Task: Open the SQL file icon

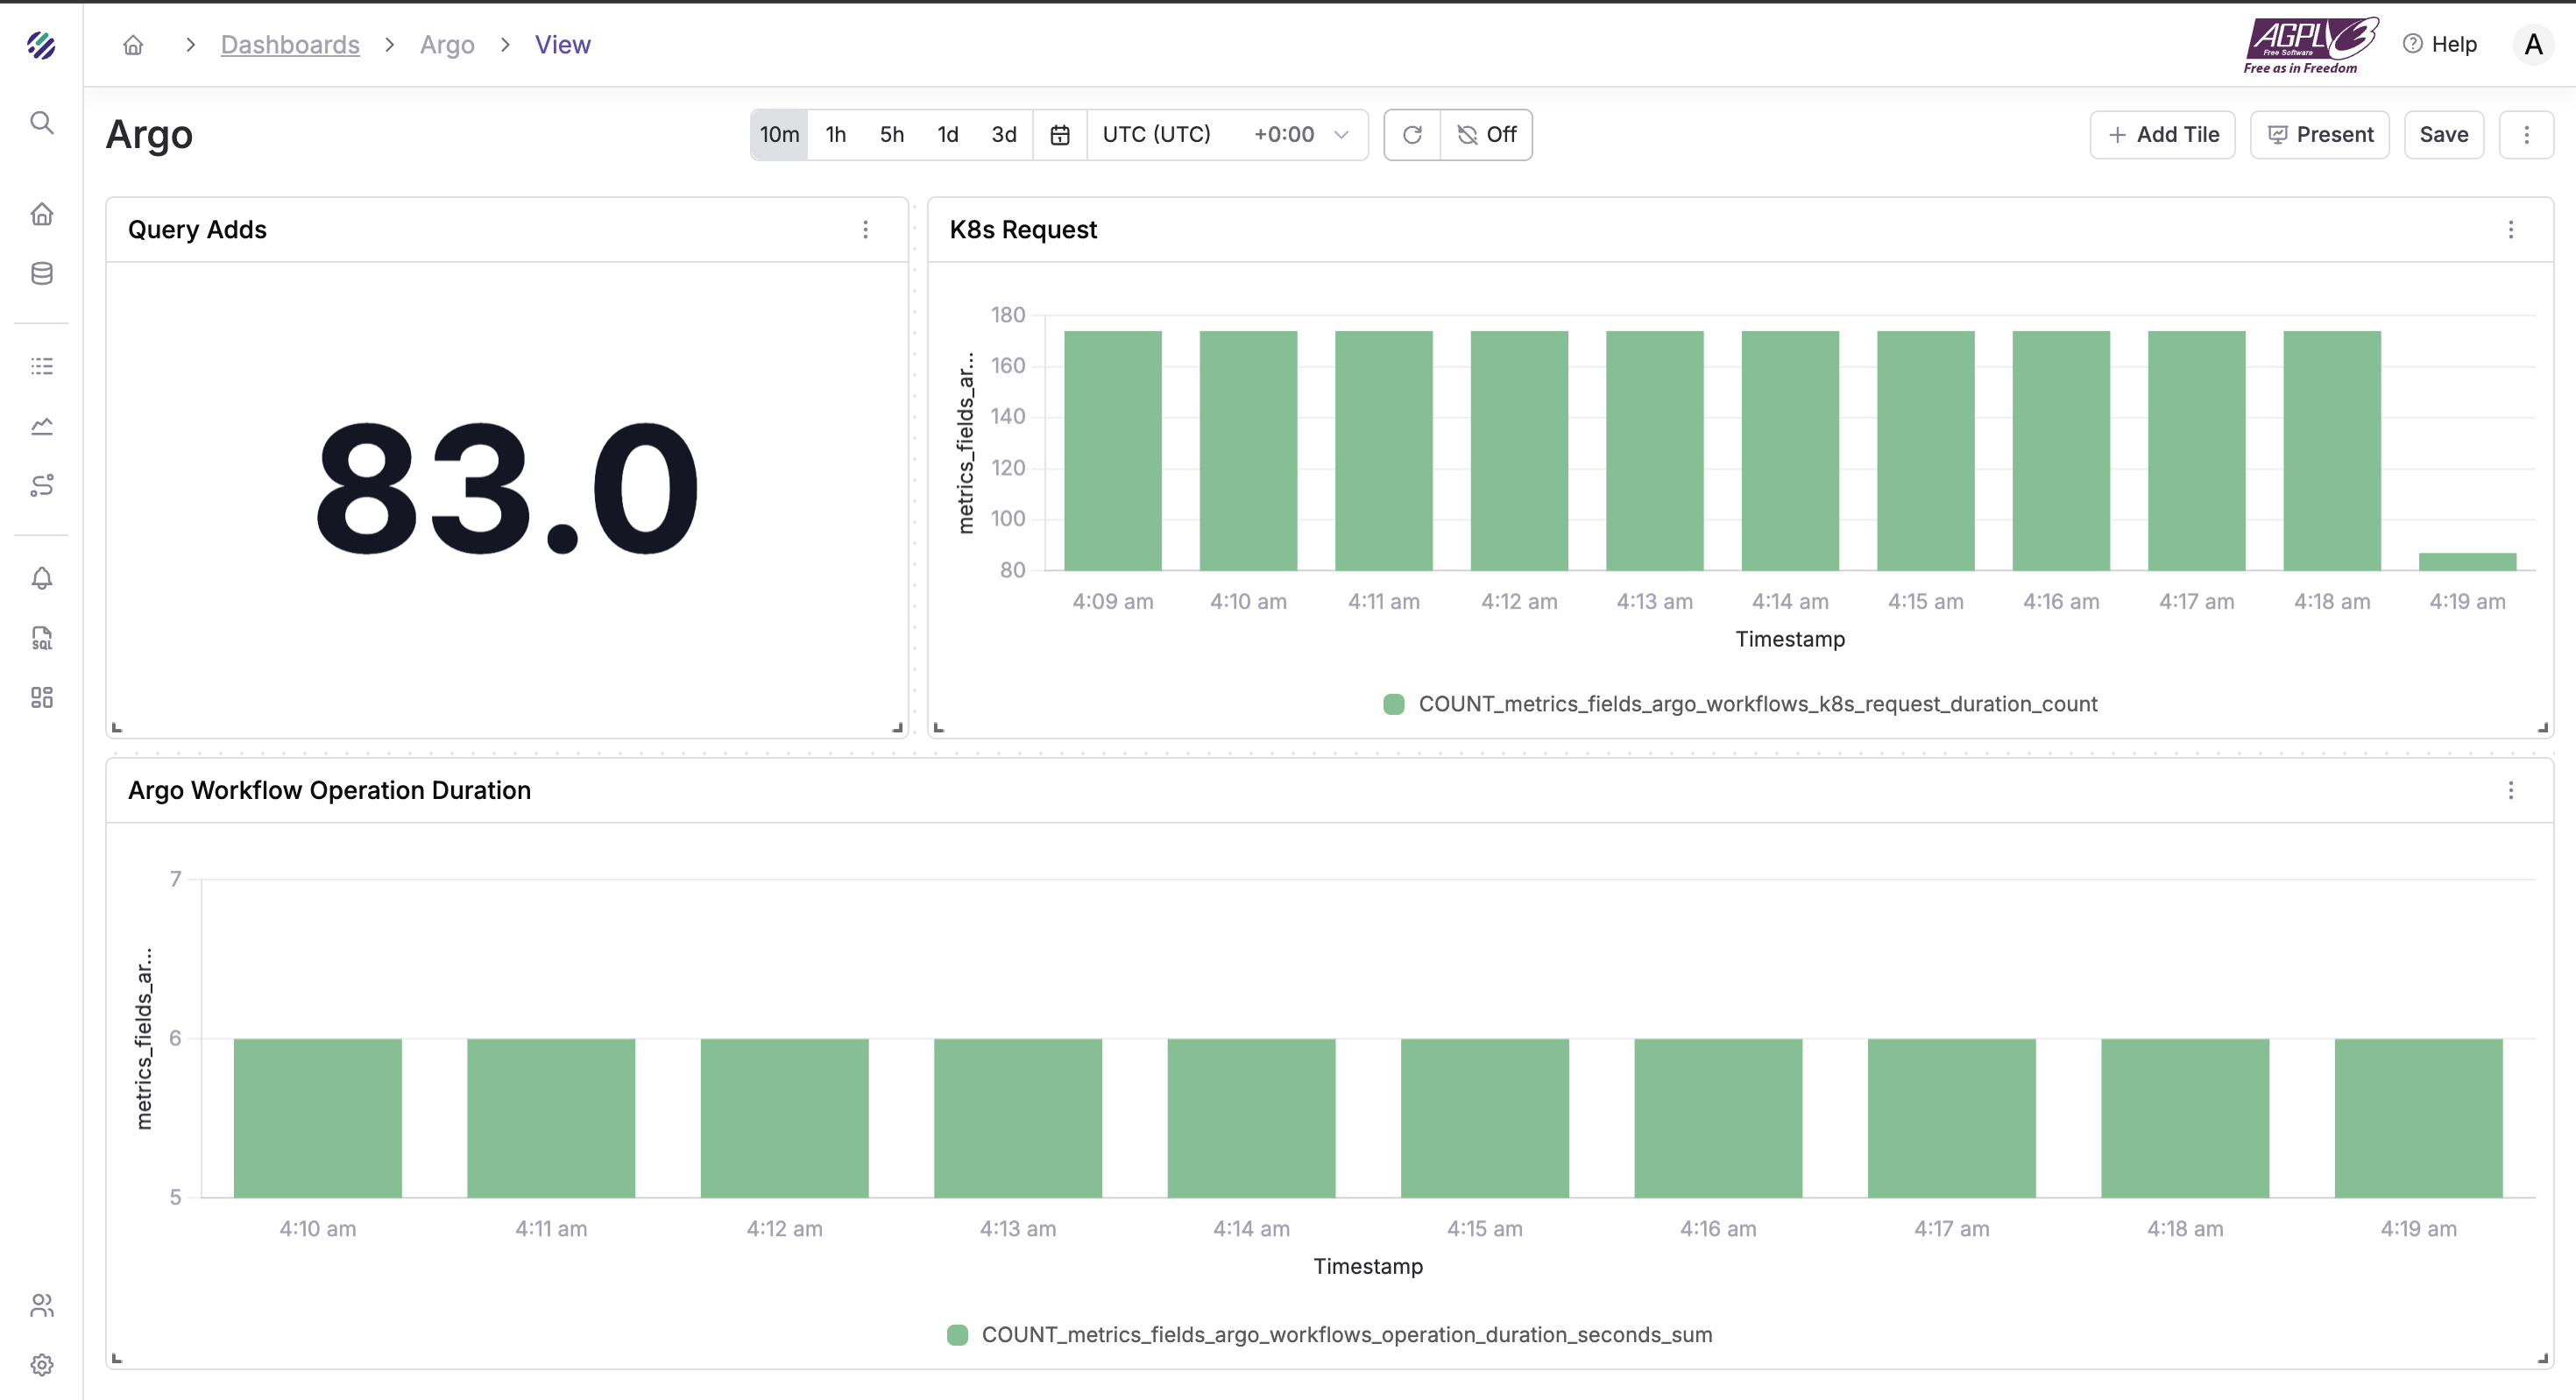Action: coord(41,638)
